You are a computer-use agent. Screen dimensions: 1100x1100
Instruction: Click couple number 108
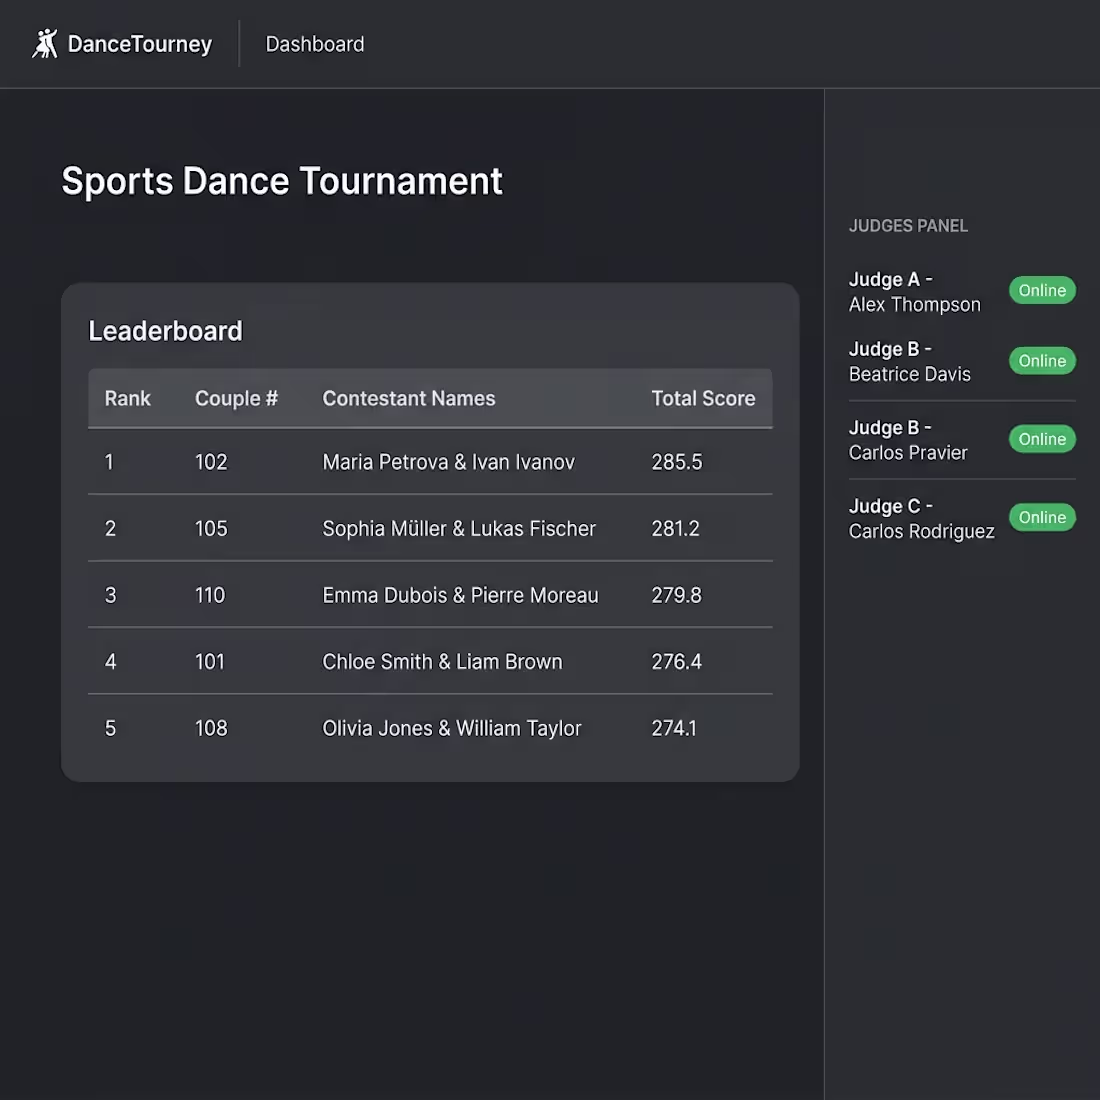point(211,728)
